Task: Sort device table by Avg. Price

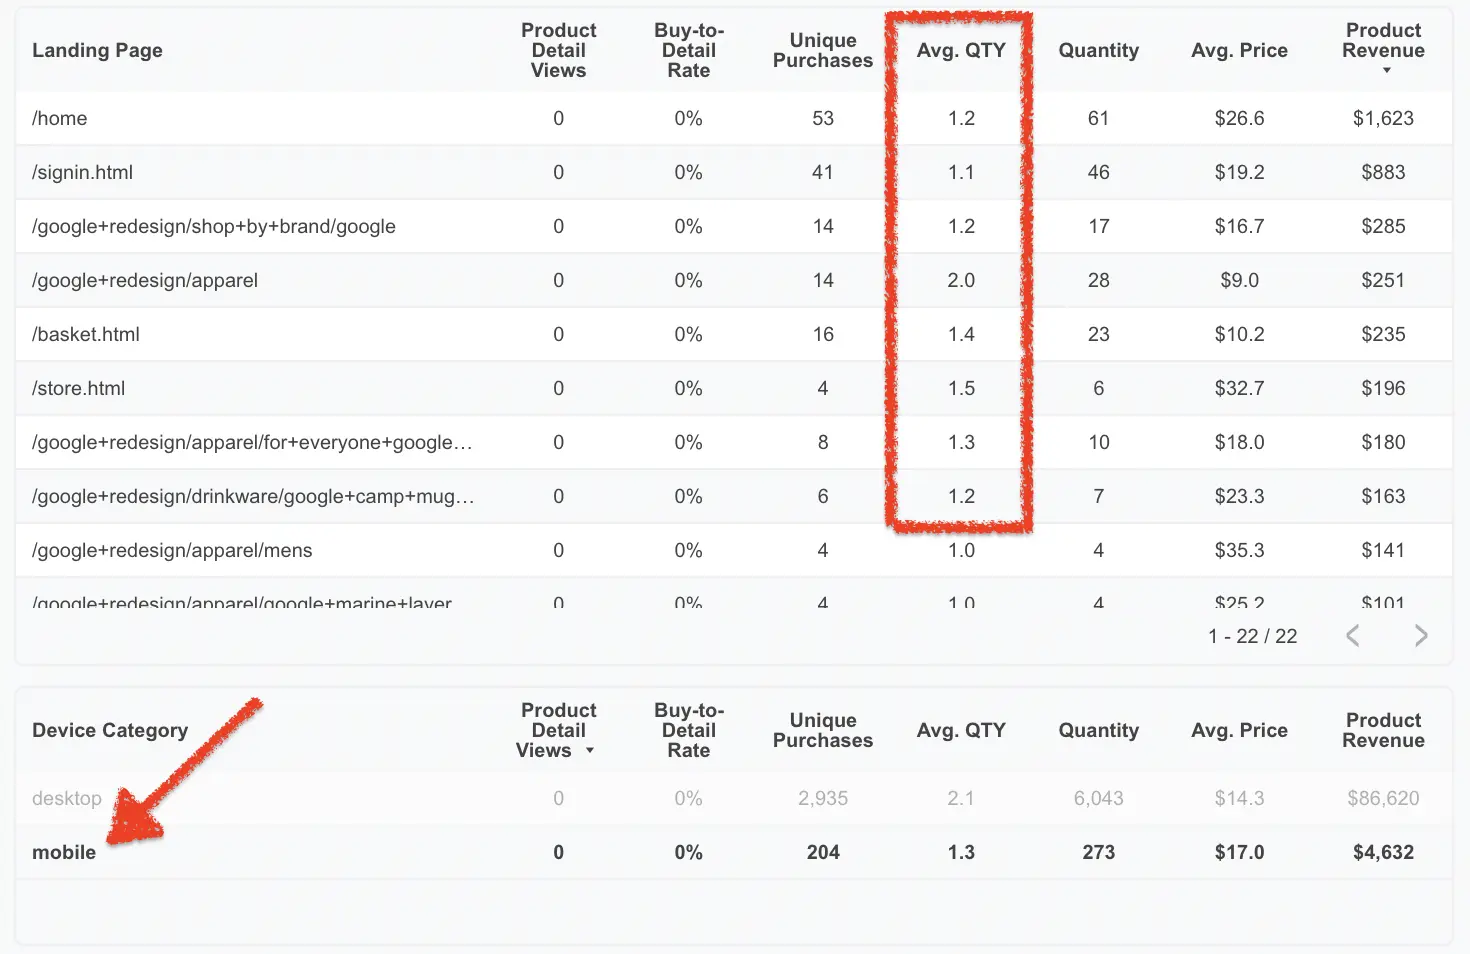Action: [1239, 731]
